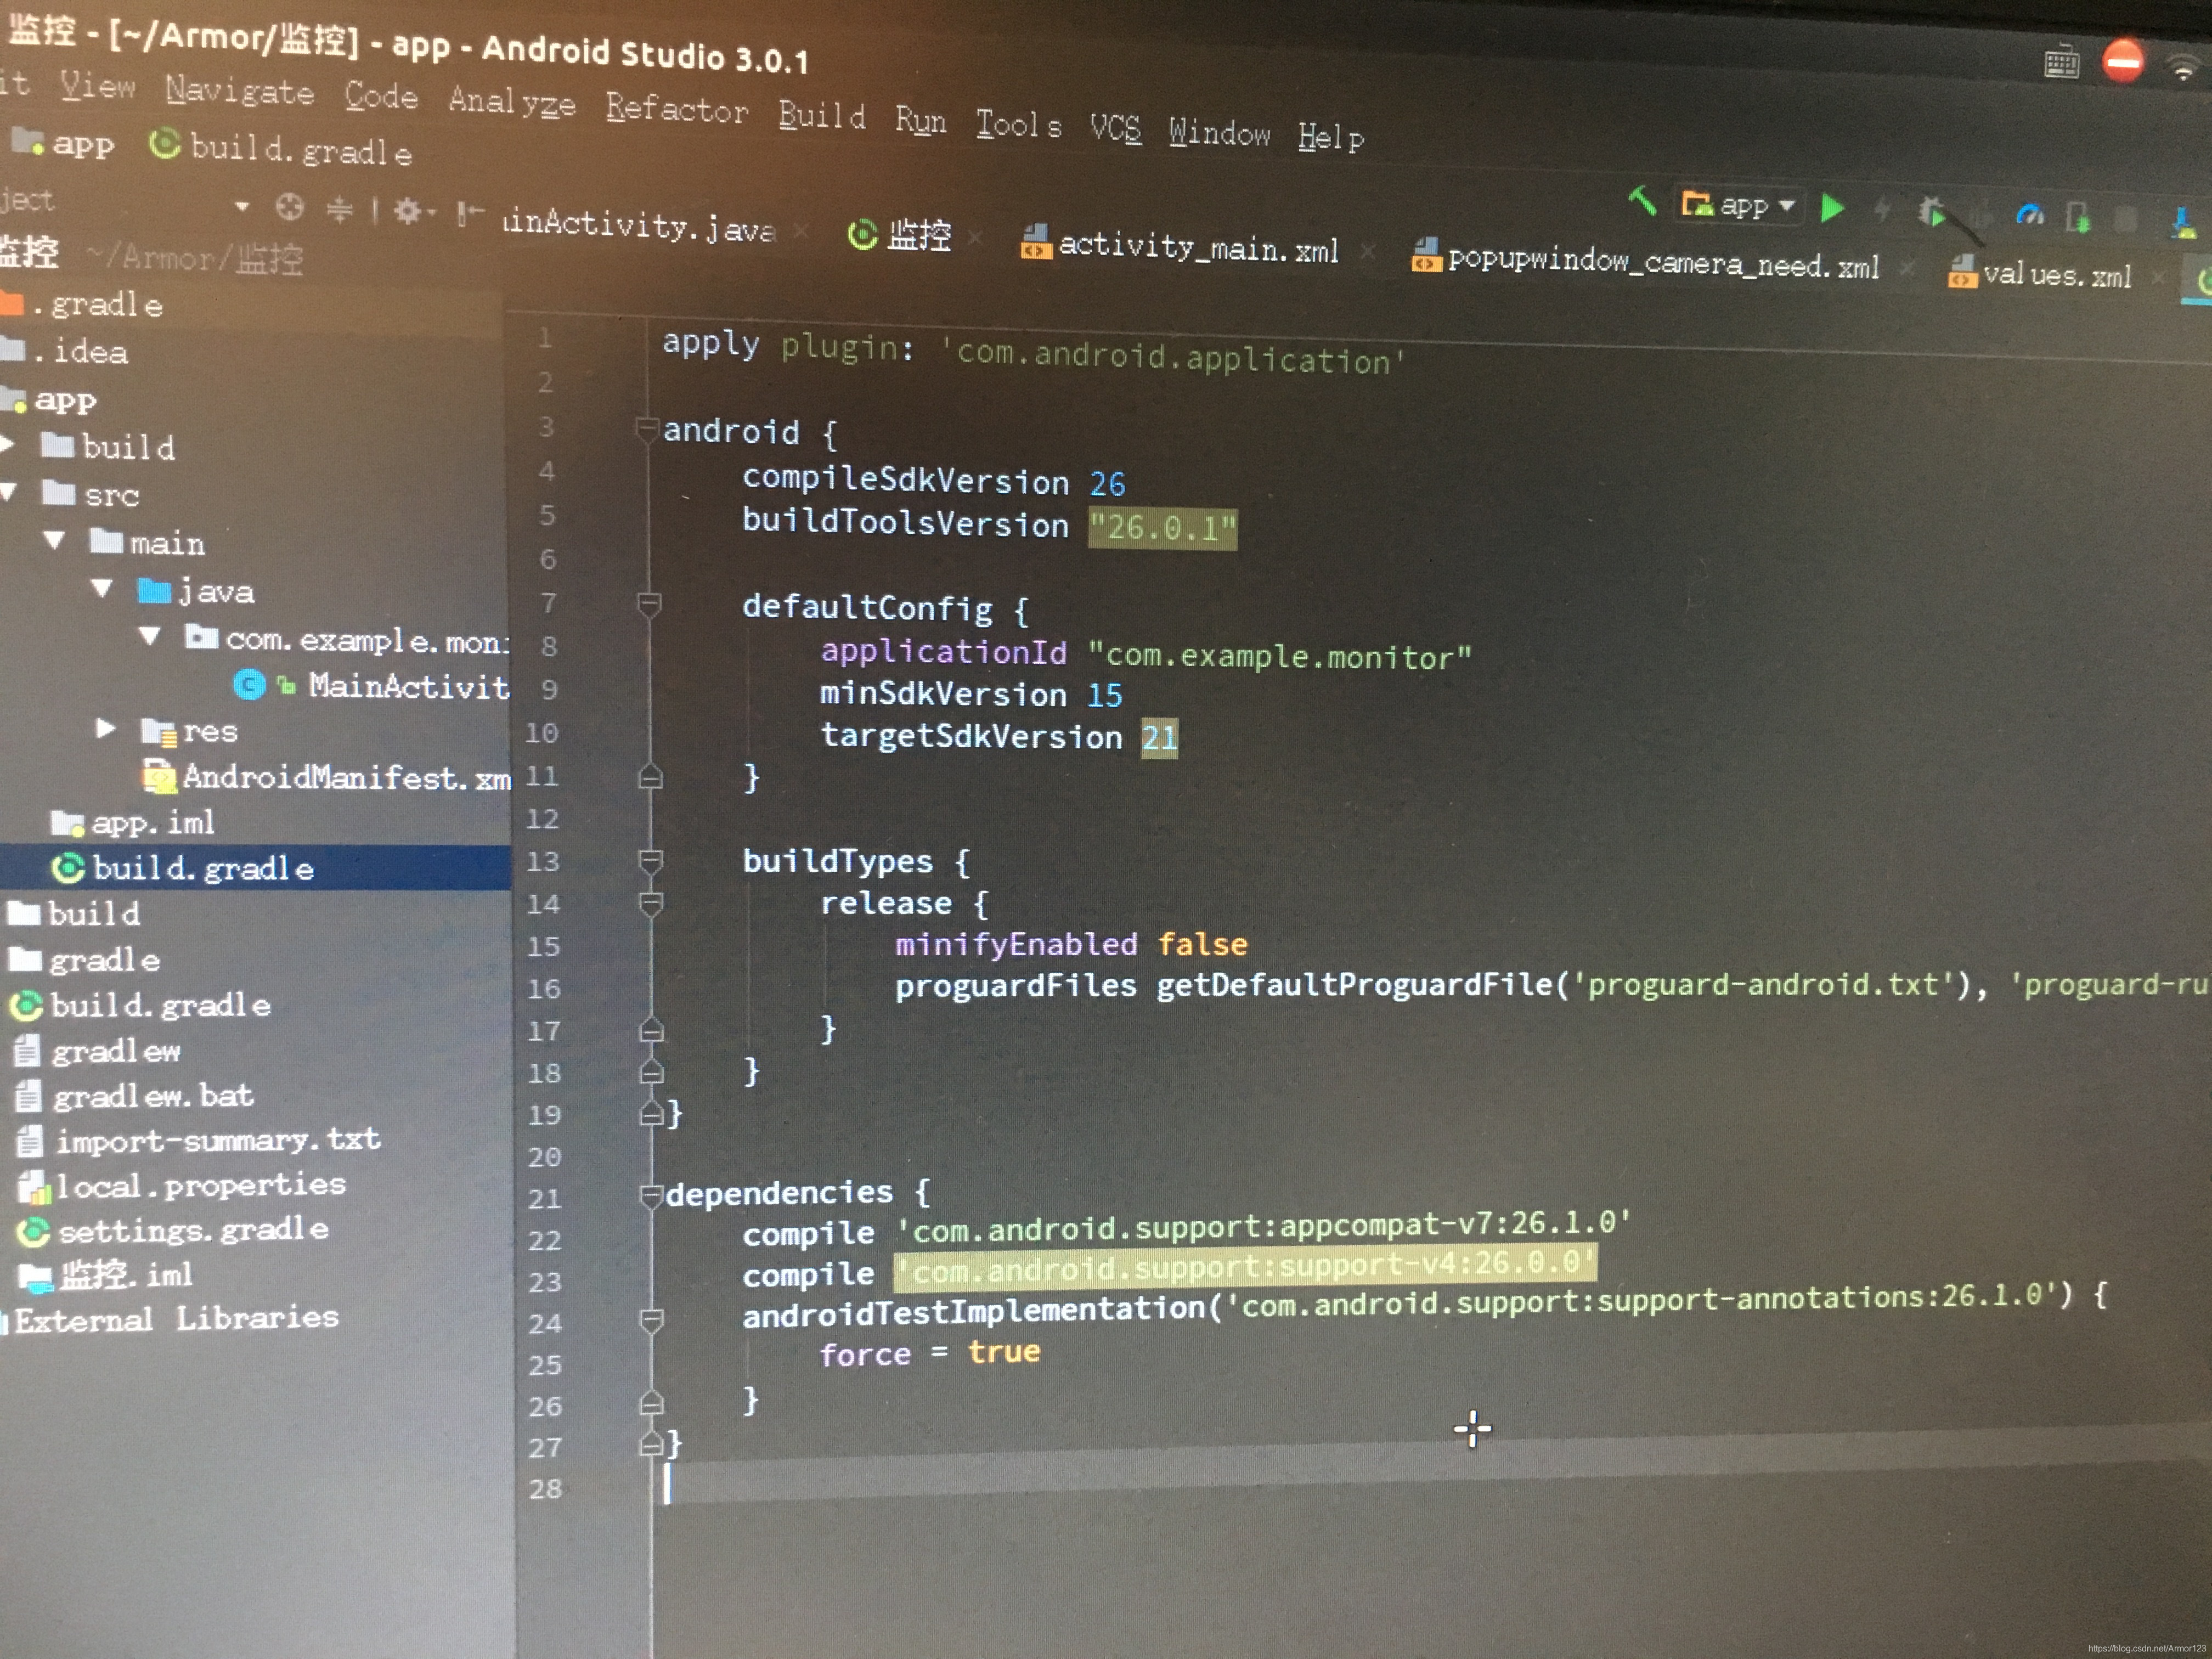Select local.properties in the project tree
This screenshot has width=2212, height=1659.
pyautogui.click(x=182, y=1185)
